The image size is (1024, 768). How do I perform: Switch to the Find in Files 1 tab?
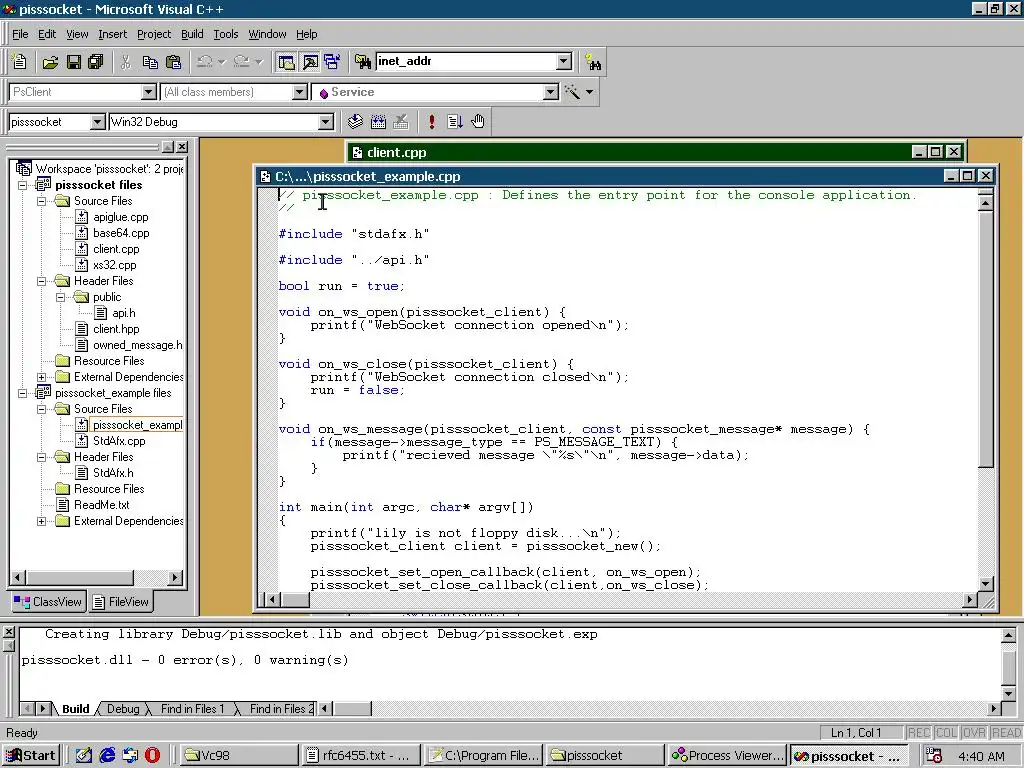pos(192,709)
